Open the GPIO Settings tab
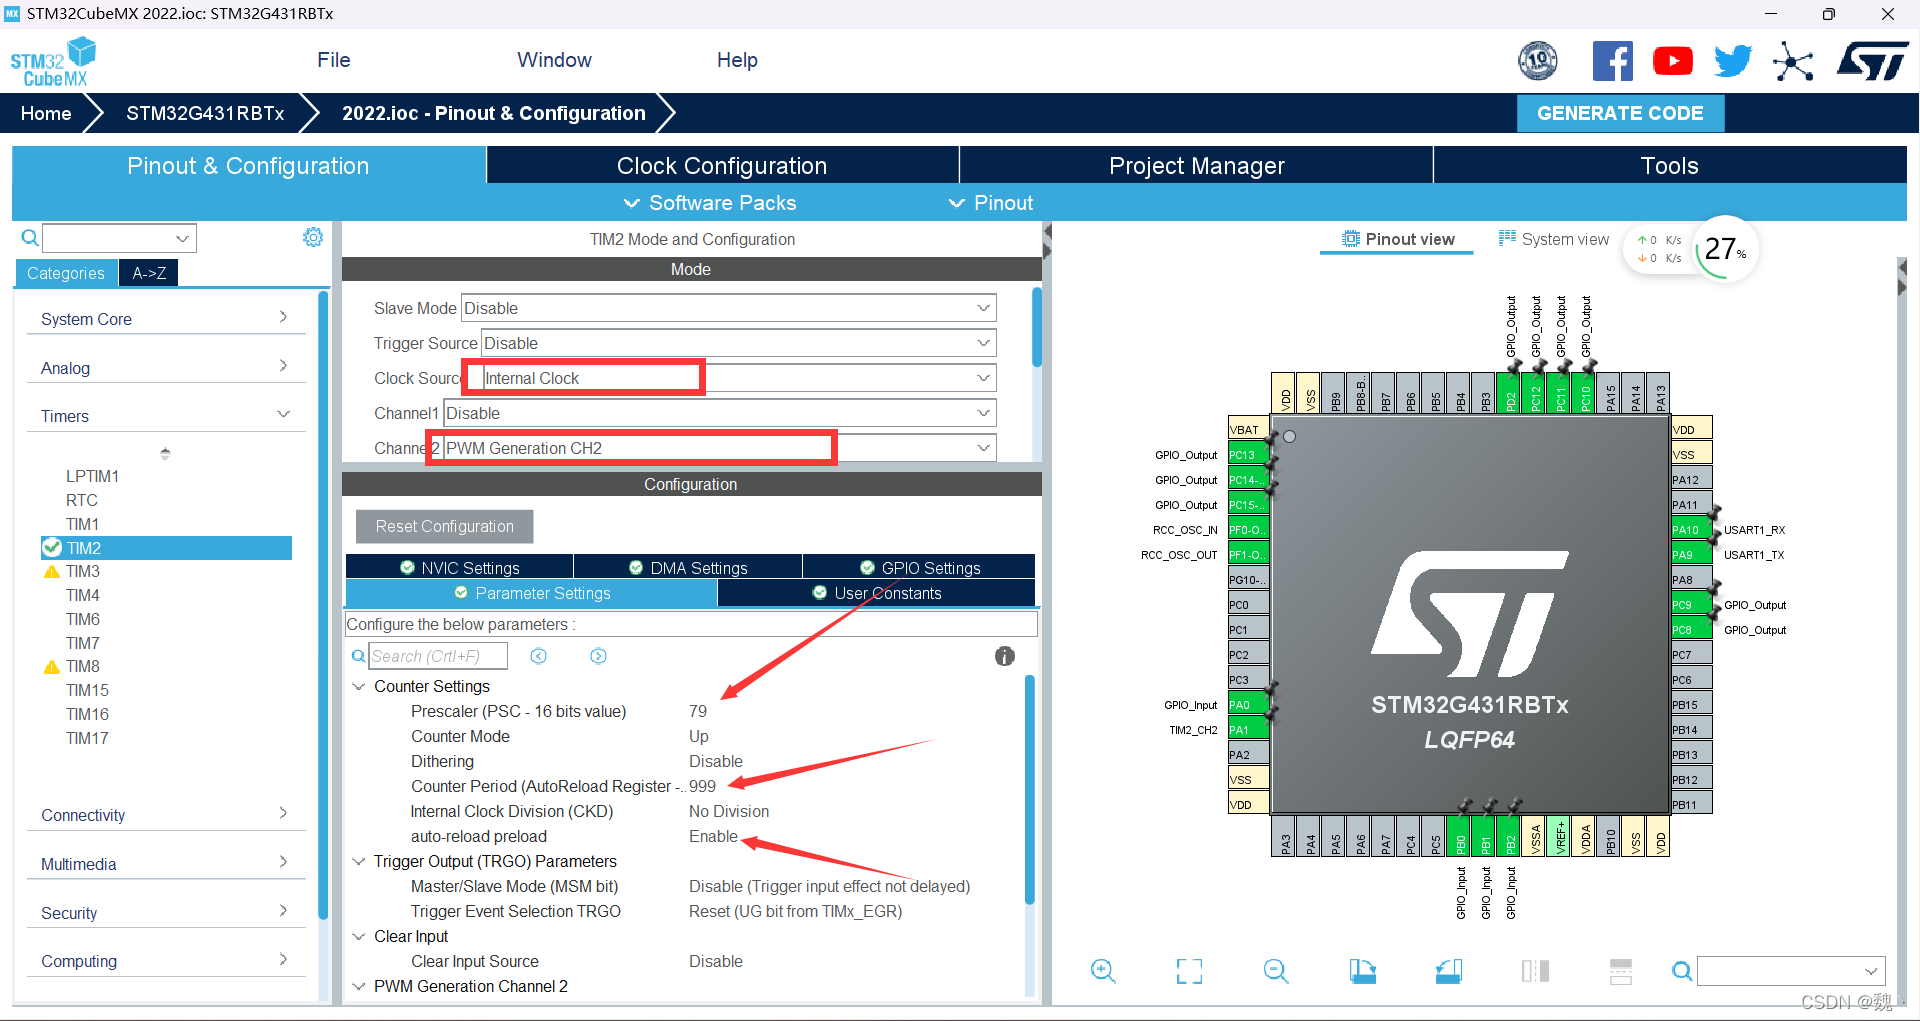 920,568
